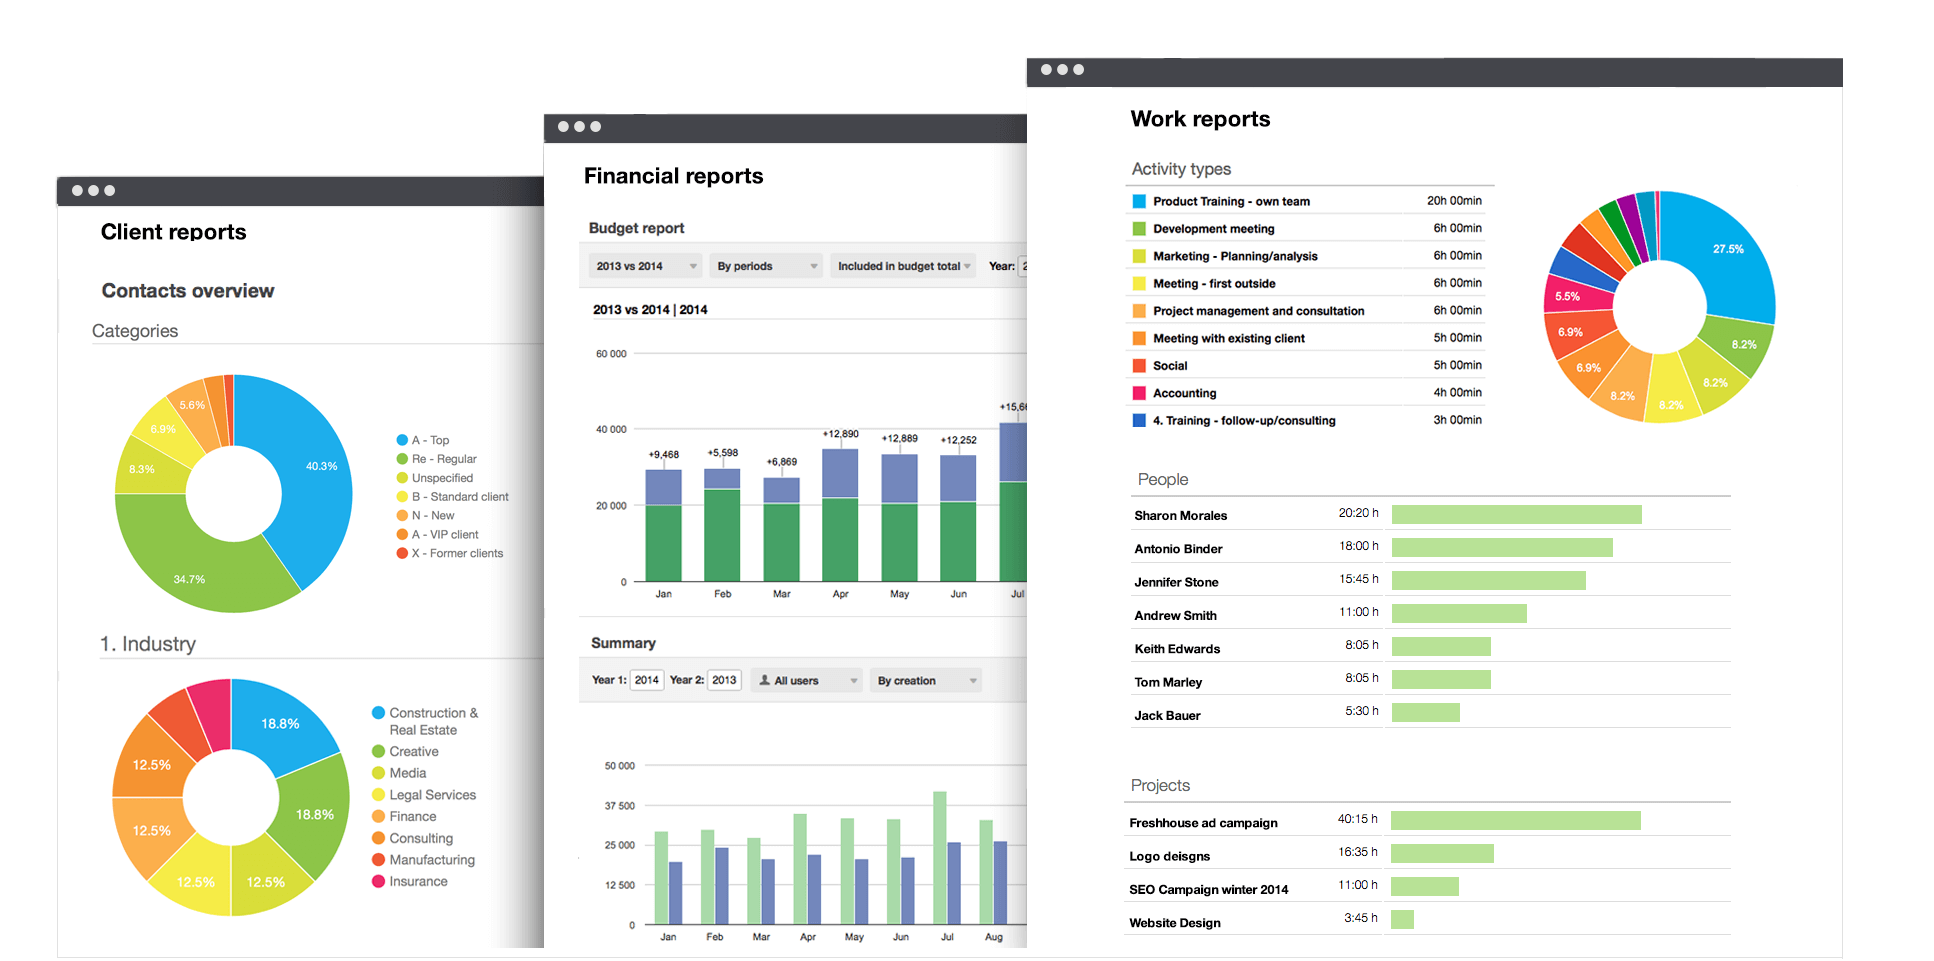The width and height of the screenshot is (1934, 961).
Task: Click the 'Unspecified' legend dot
Action: tap(402, 478)
